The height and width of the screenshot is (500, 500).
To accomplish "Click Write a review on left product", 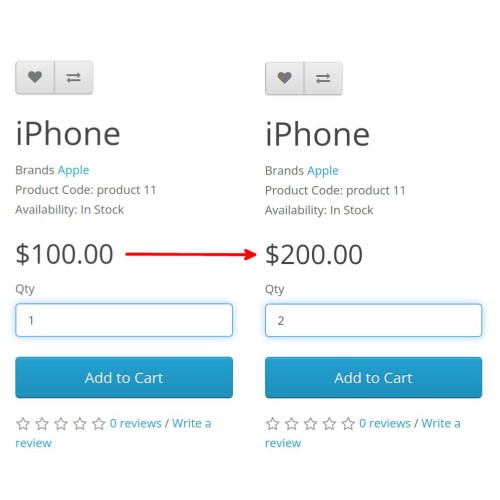I will tap(113, 433).
